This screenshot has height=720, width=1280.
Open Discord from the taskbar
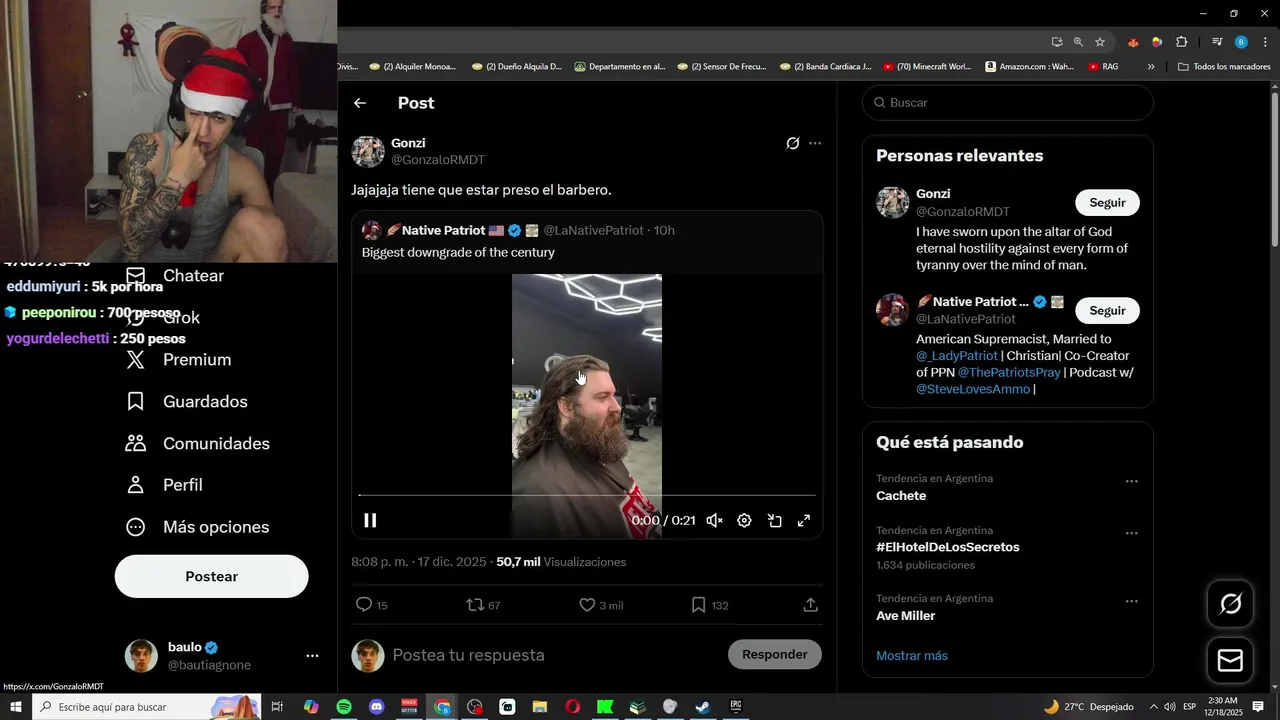[377, 707]
